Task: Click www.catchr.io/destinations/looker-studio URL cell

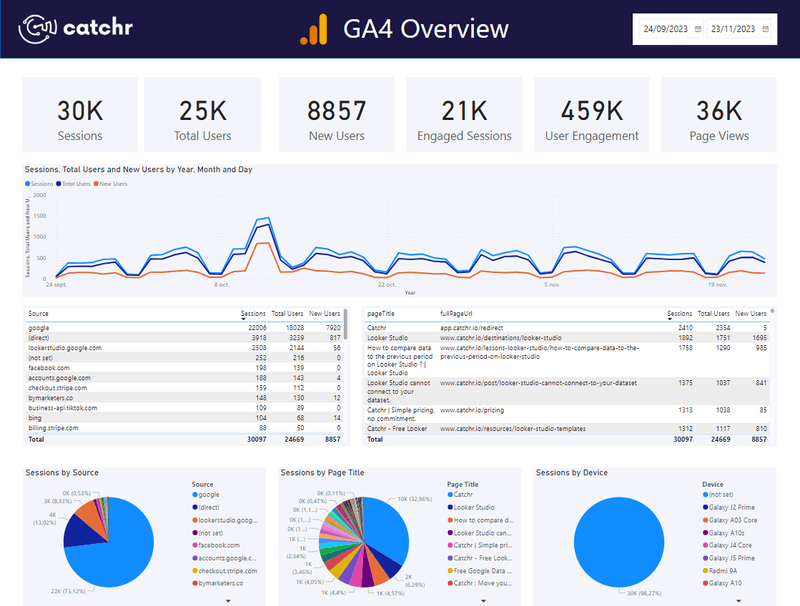Action: (501, 338)
